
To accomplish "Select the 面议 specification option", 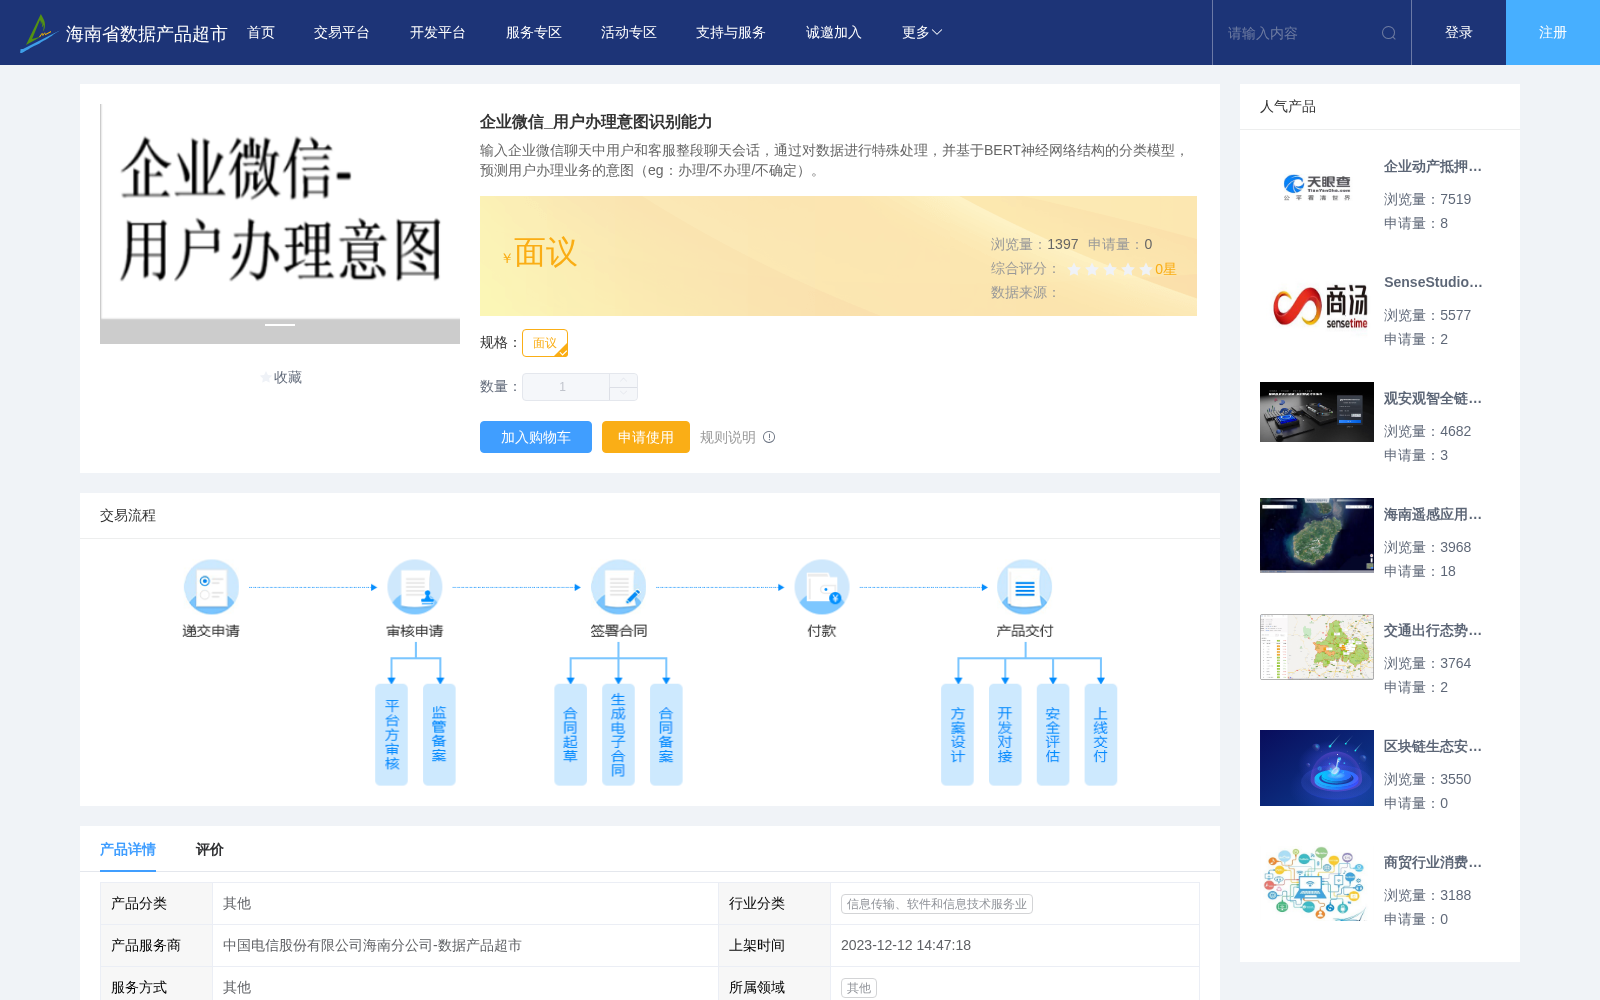I will [x=545, y=343].
